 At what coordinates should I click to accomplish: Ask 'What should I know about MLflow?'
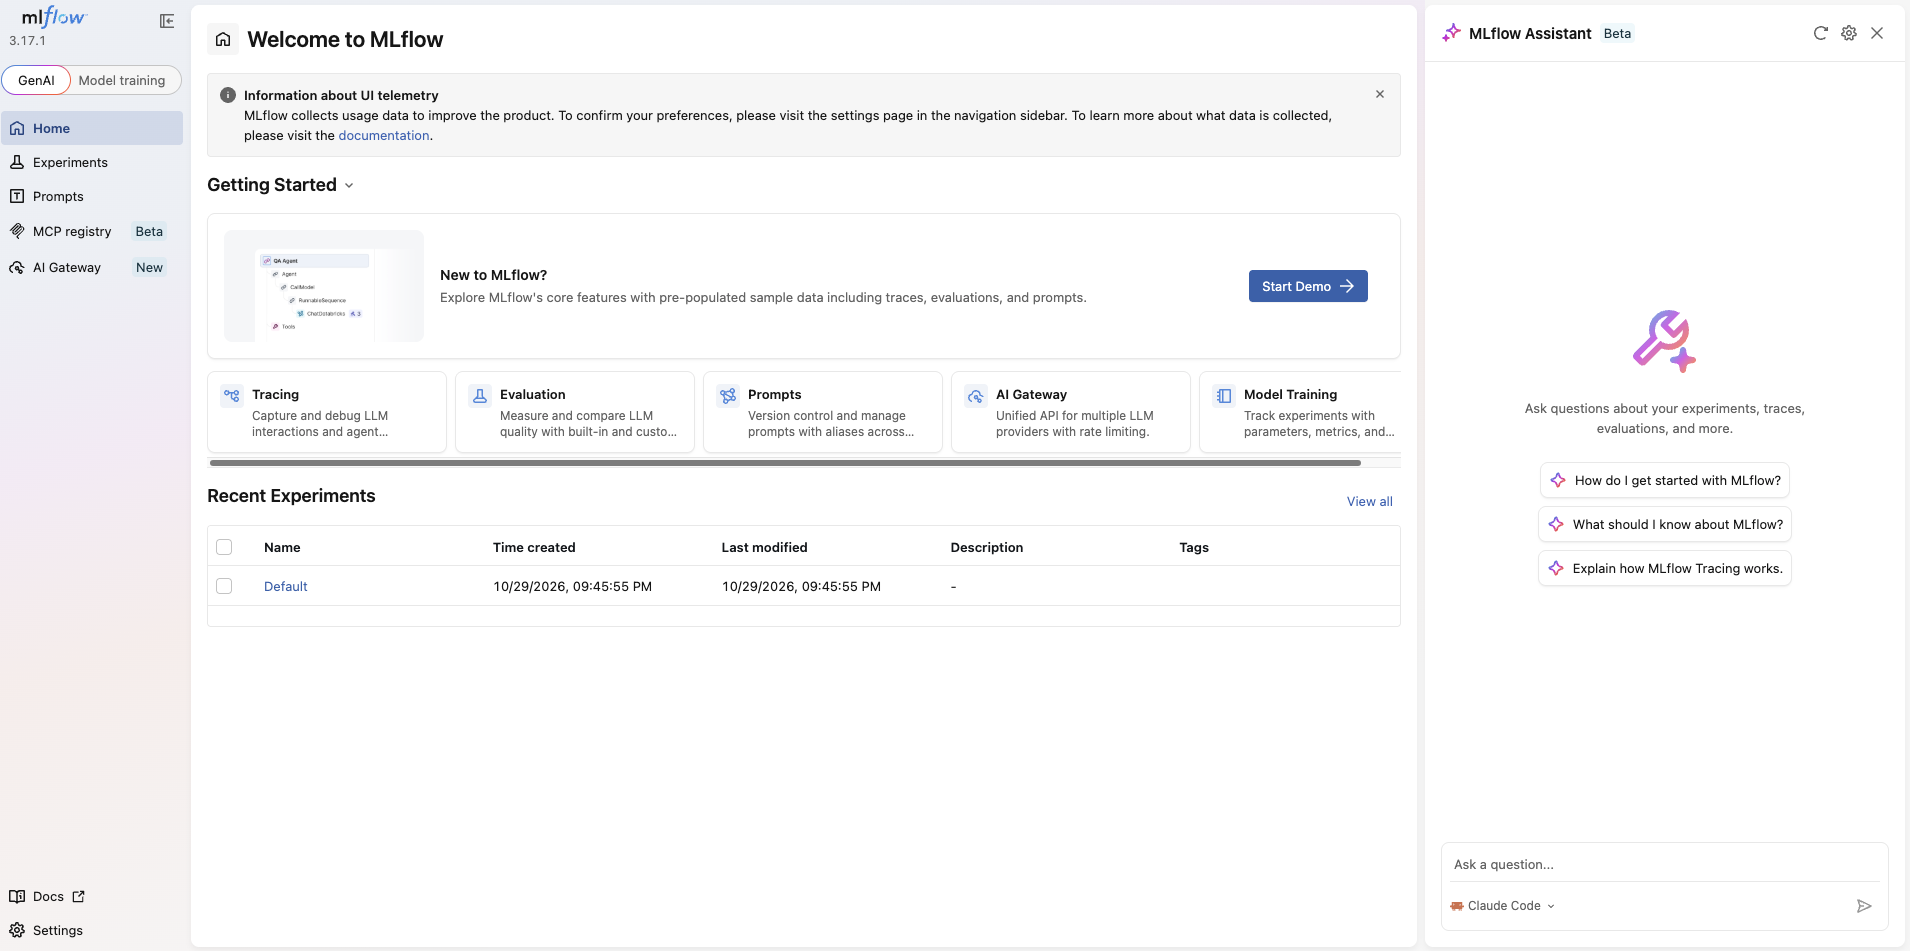(1665, 524)
